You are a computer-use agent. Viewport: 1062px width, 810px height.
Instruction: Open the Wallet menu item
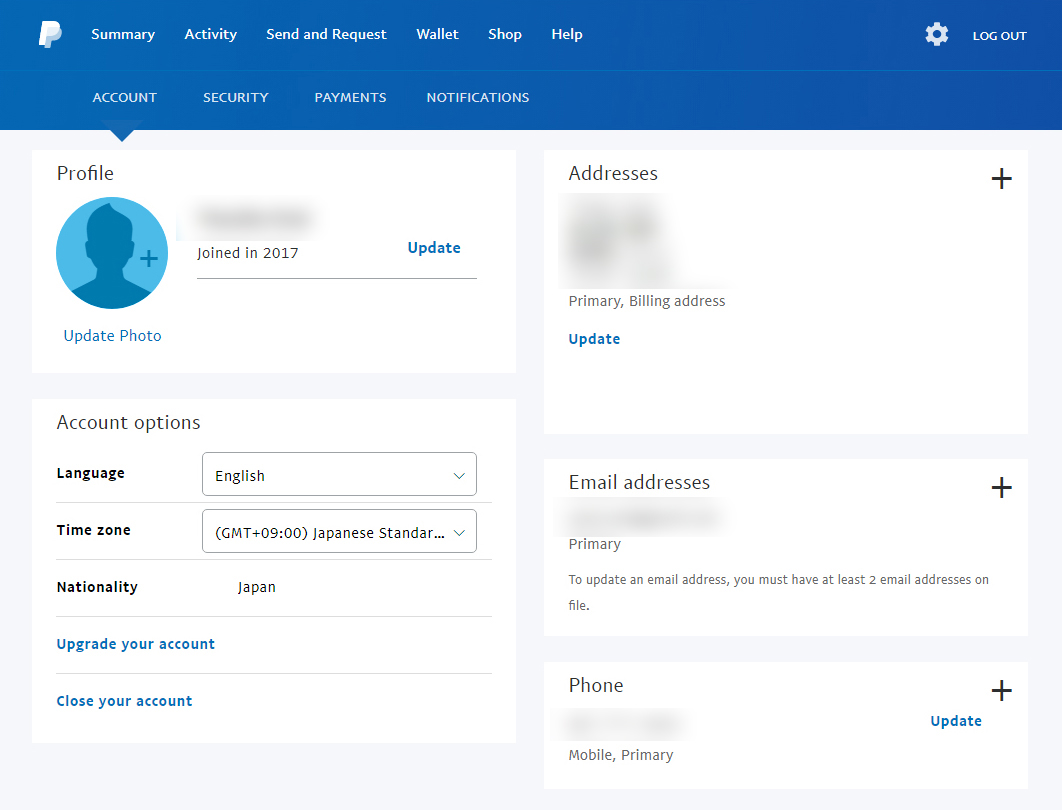(x=437, y=34)
